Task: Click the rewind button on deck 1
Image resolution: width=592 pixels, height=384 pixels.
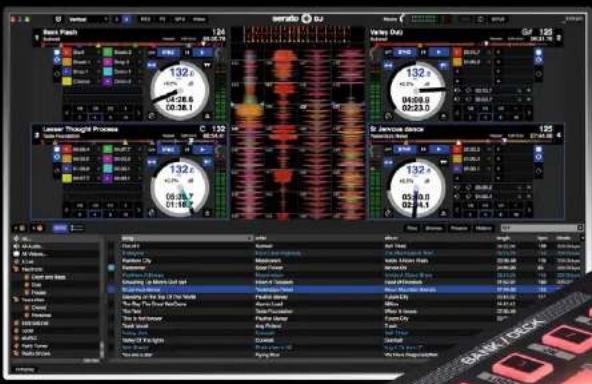Action: [152, 65]
